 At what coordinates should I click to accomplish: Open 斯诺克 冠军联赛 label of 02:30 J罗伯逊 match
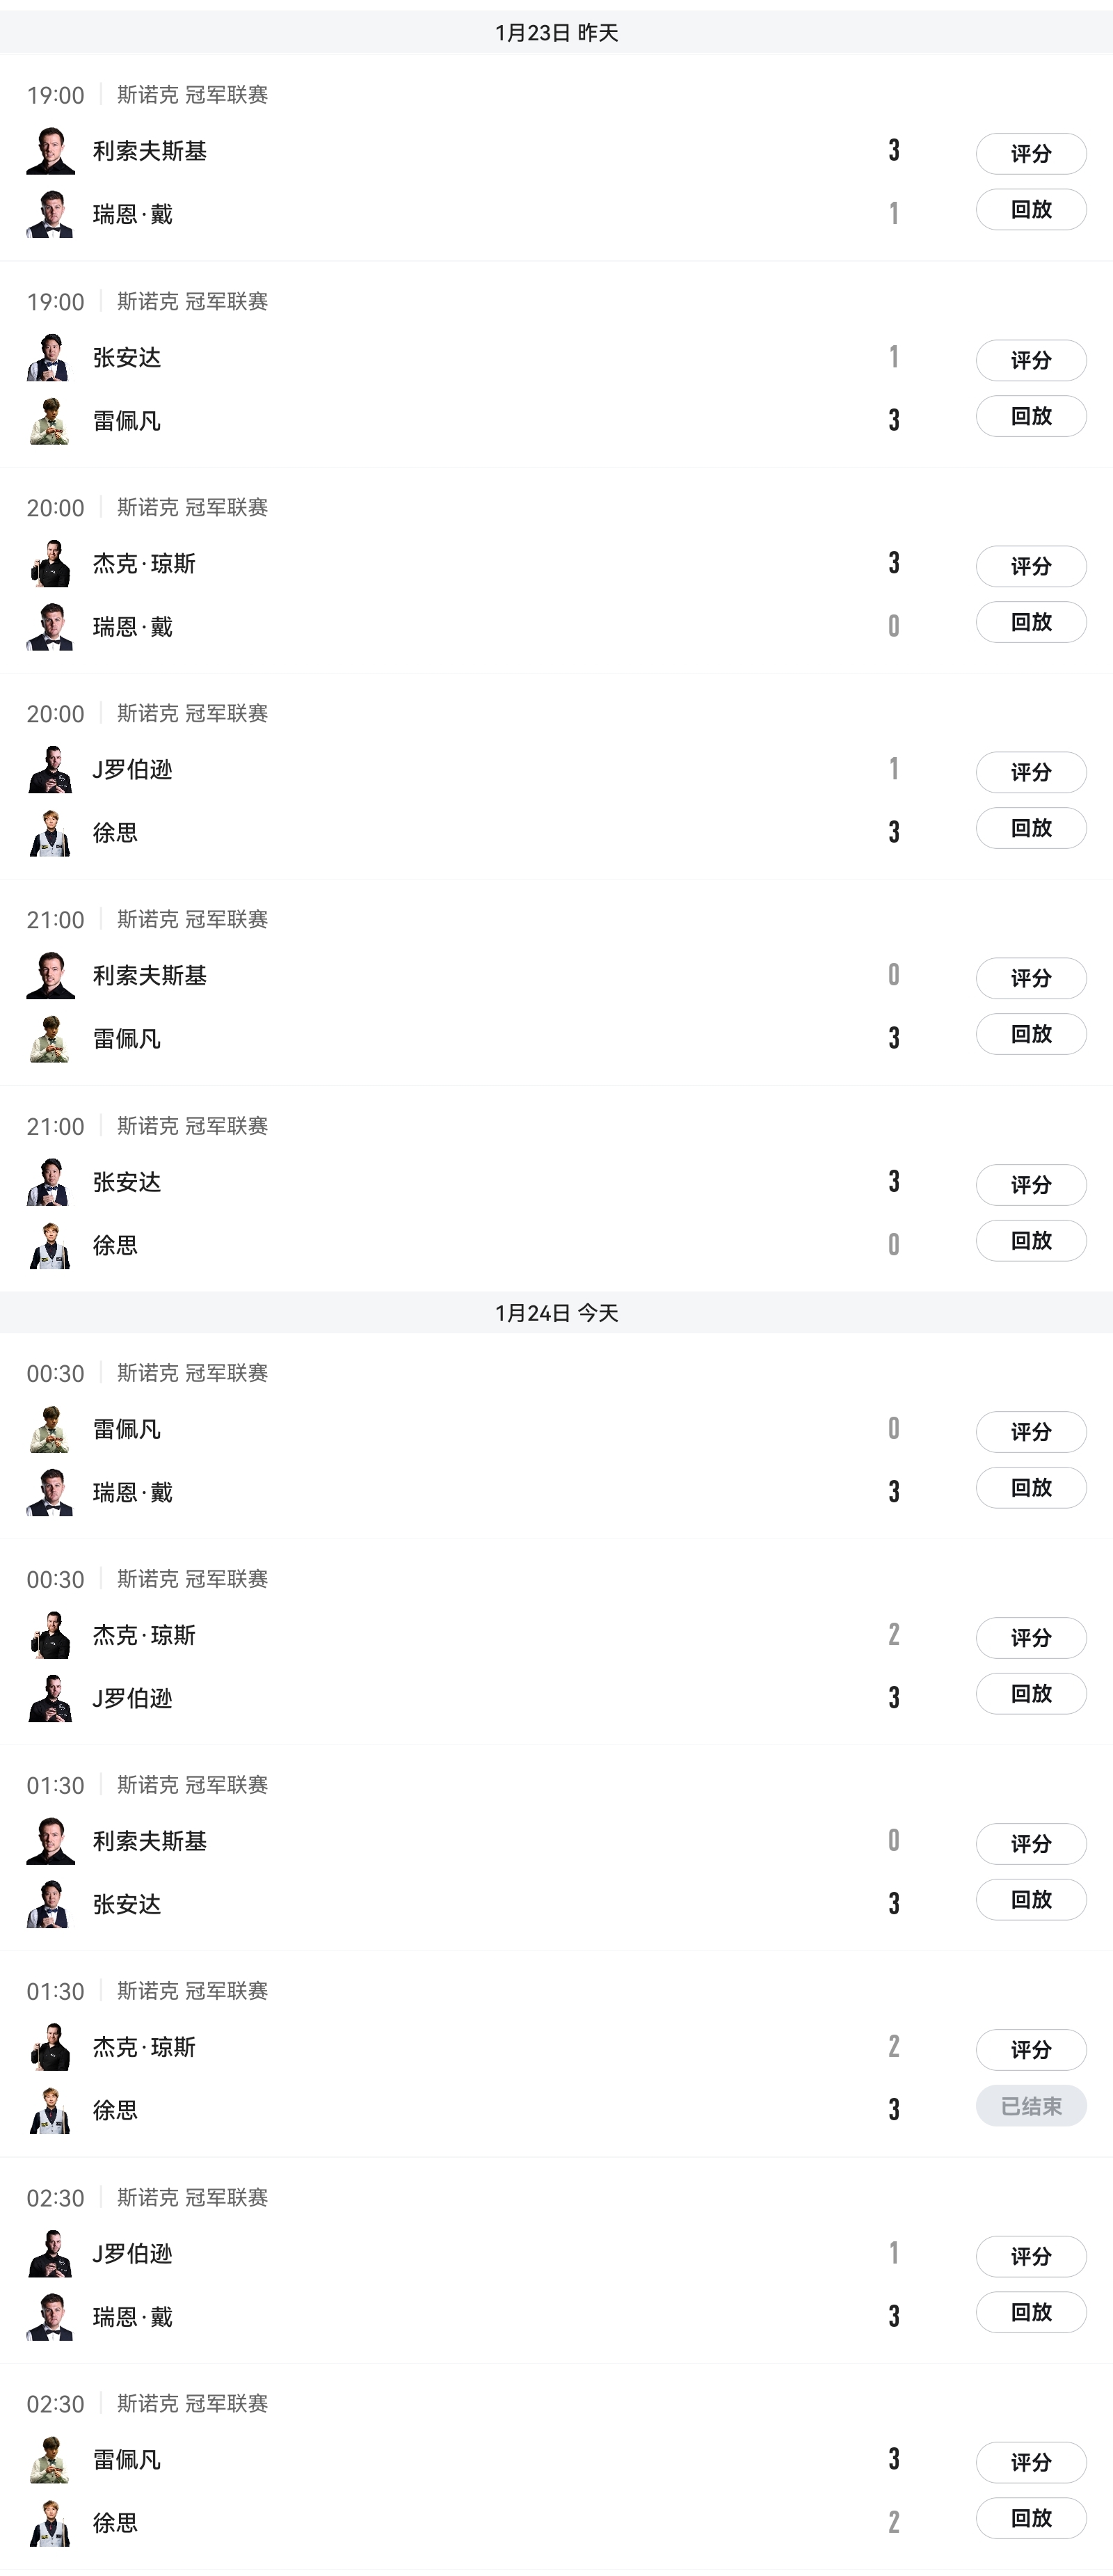pos(192,2197)
